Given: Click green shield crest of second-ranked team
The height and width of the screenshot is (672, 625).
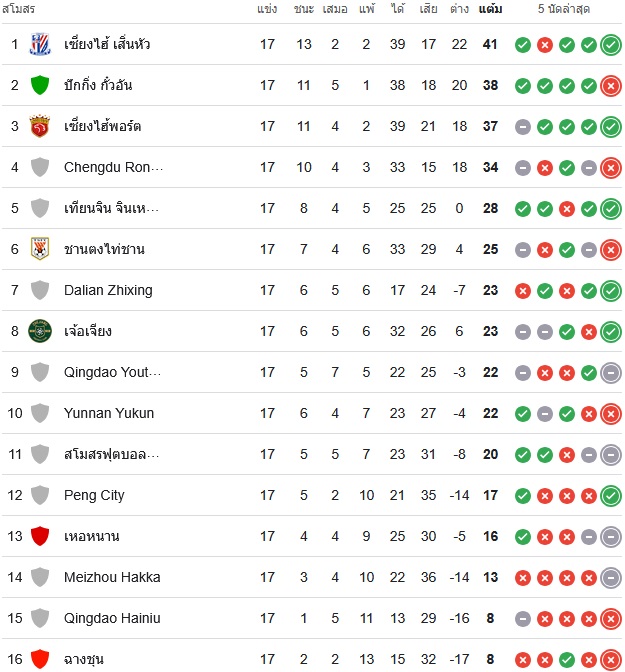Looking at the screenshot, I should (x=40, y=85).
